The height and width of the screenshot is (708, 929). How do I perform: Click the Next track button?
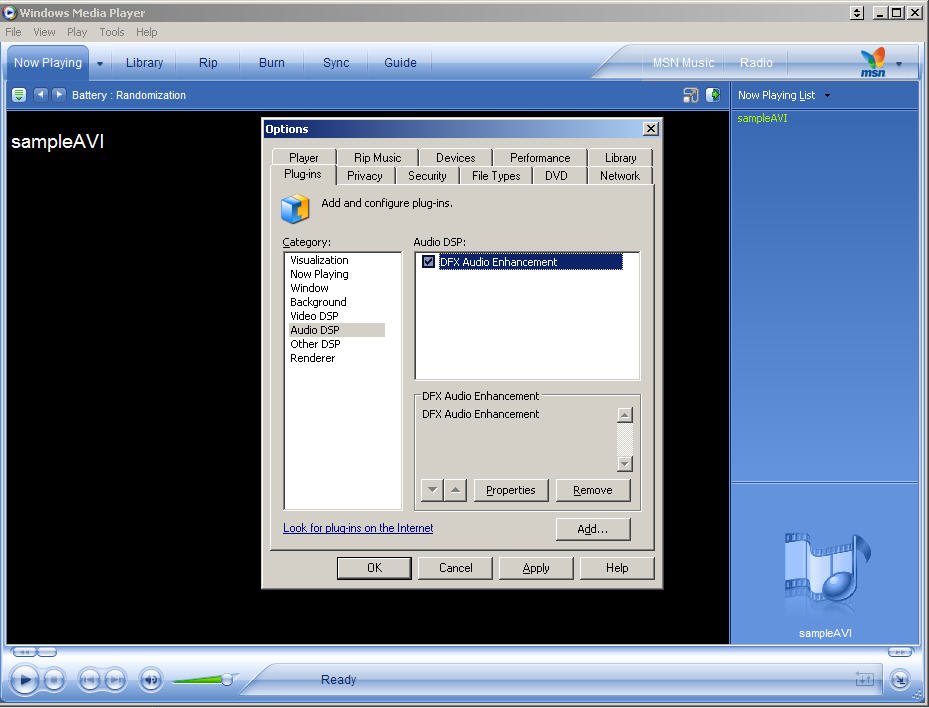pyautogui.click(x=116, y=680)
